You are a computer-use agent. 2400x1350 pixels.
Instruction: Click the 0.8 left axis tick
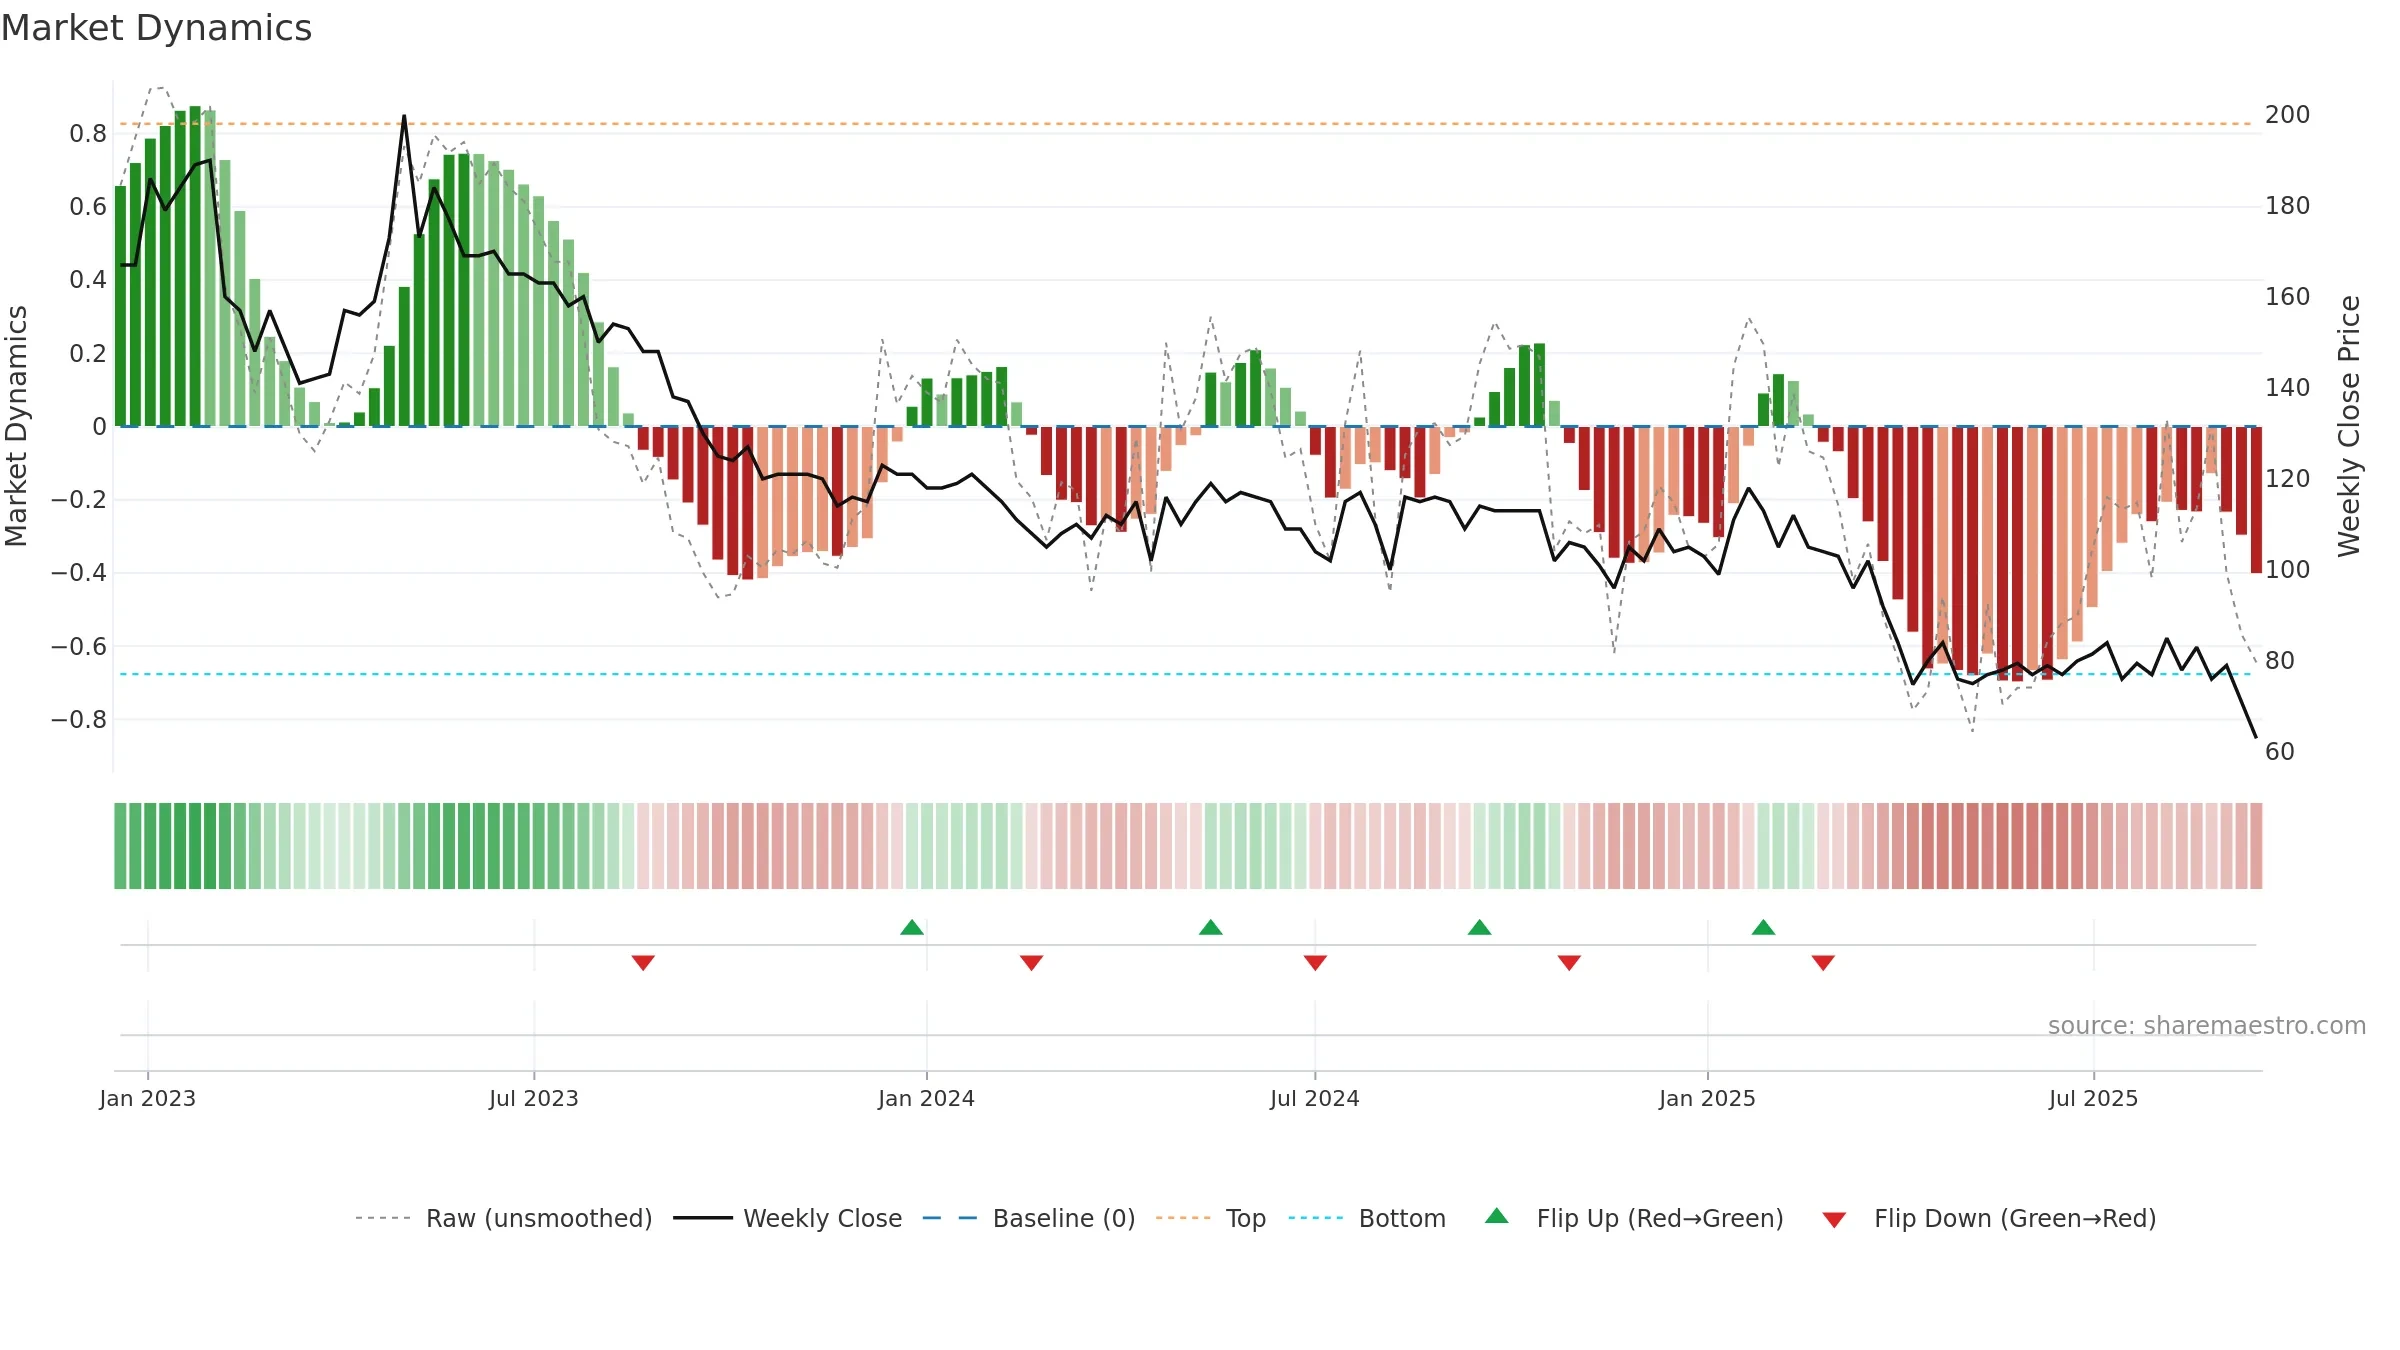coord(88,133)
